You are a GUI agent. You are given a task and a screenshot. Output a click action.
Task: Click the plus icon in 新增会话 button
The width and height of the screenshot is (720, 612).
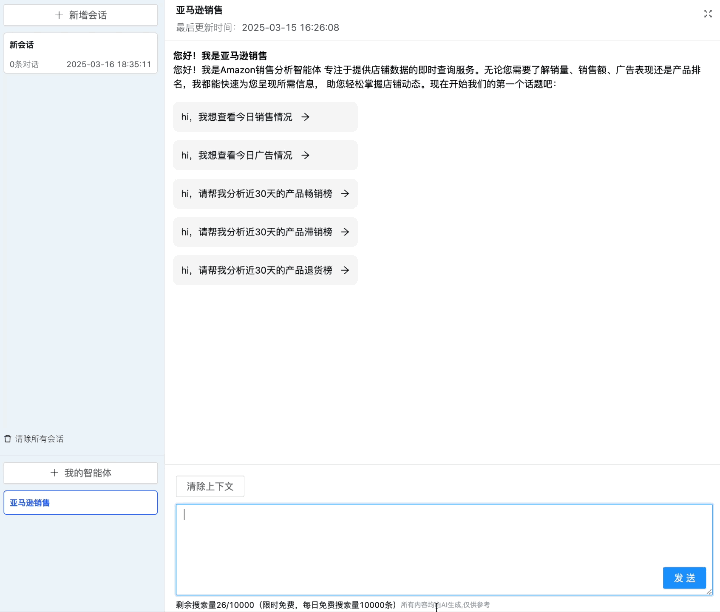click(x=59, y=15)
